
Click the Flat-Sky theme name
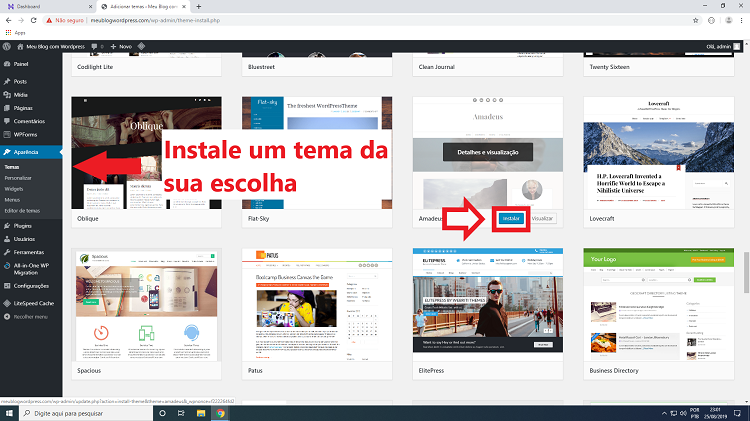click(259, 219)
